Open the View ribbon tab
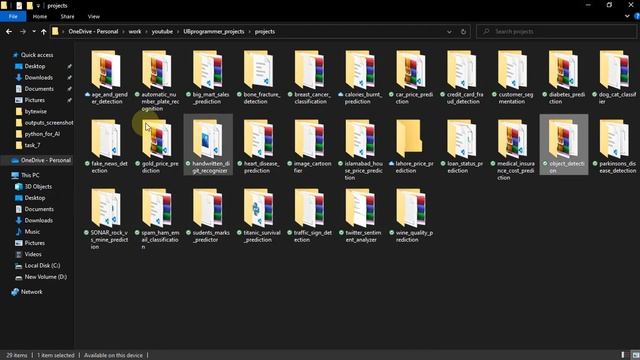 [x=93, y=16]
